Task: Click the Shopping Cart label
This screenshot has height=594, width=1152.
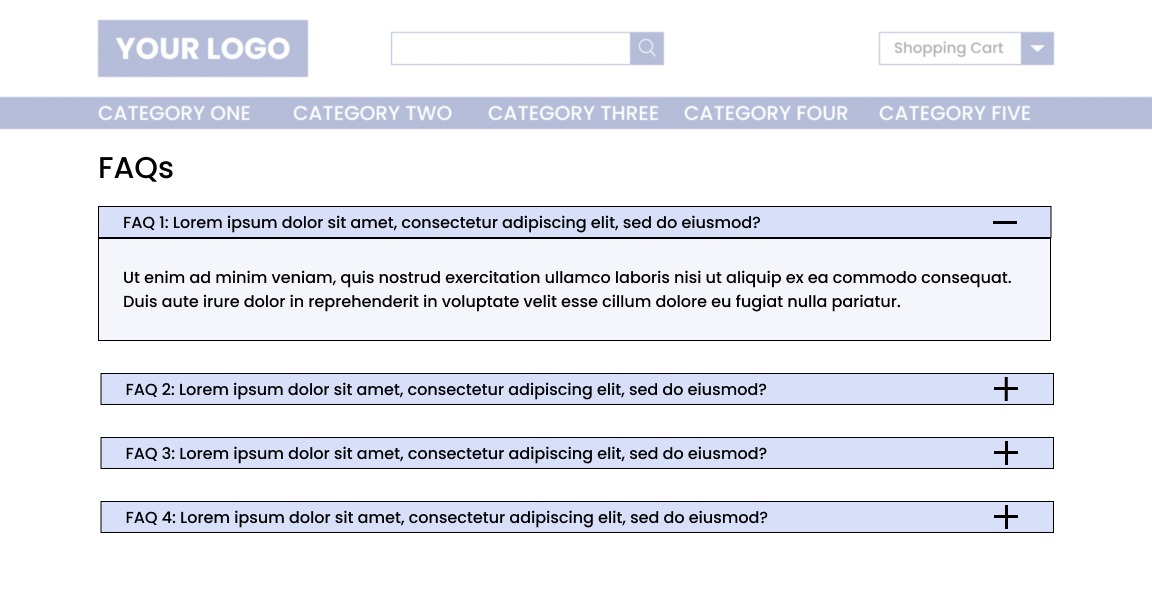Action: coord(948,48)
